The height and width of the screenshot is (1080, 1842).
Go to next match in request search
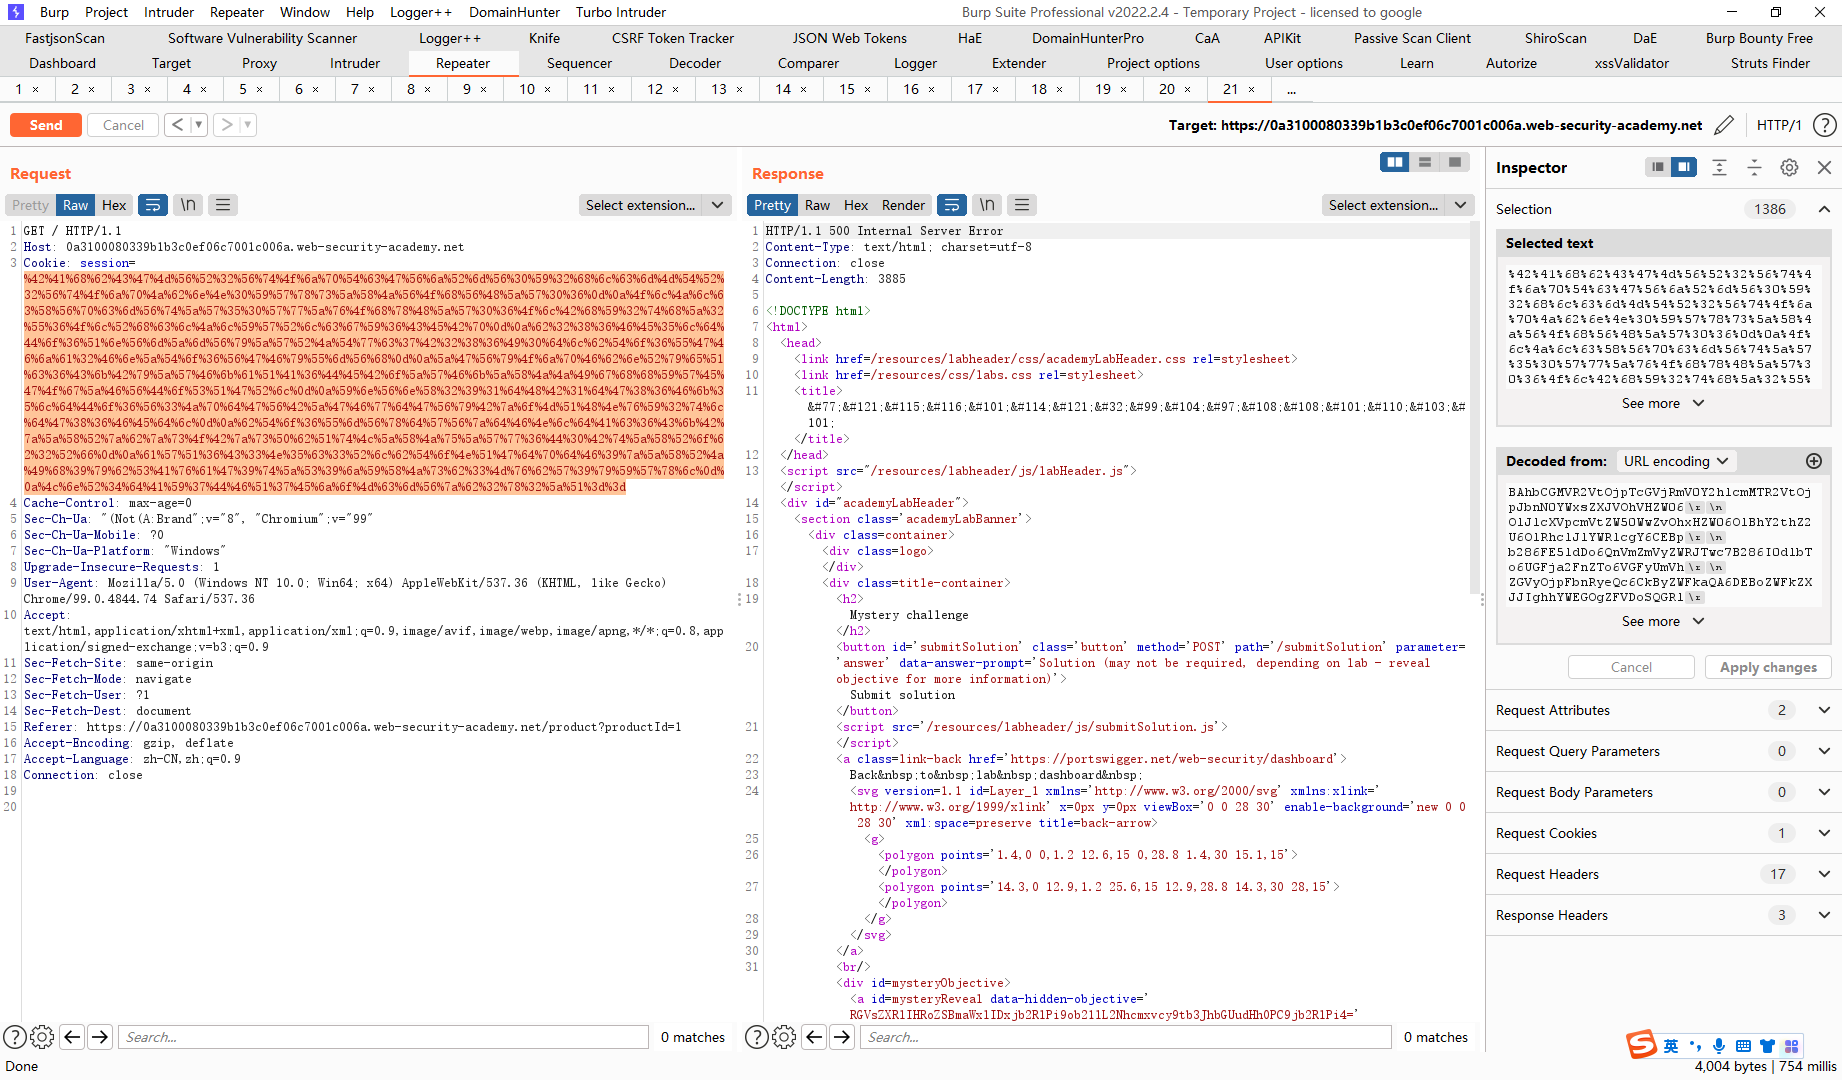(x=100, y=1037)
